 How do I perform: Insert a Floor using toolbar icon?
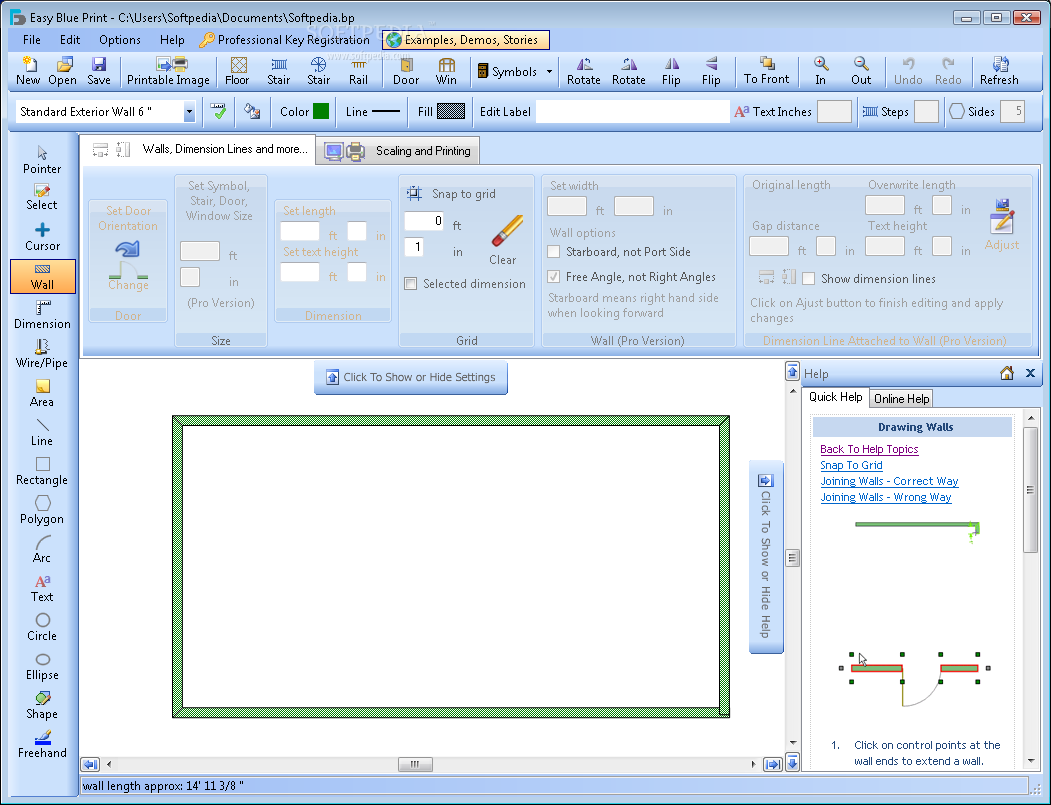pos(238,71)
